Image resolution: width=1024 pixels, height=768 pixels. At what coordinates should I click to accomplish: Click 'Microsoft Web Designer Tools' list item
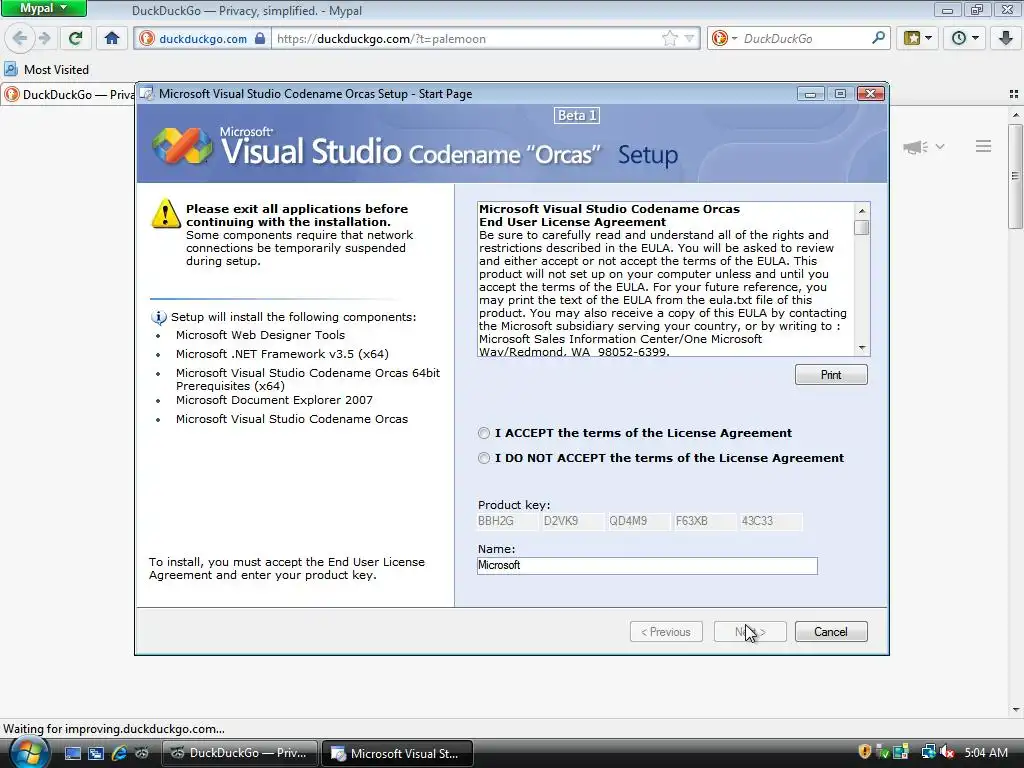click(260, 335)
